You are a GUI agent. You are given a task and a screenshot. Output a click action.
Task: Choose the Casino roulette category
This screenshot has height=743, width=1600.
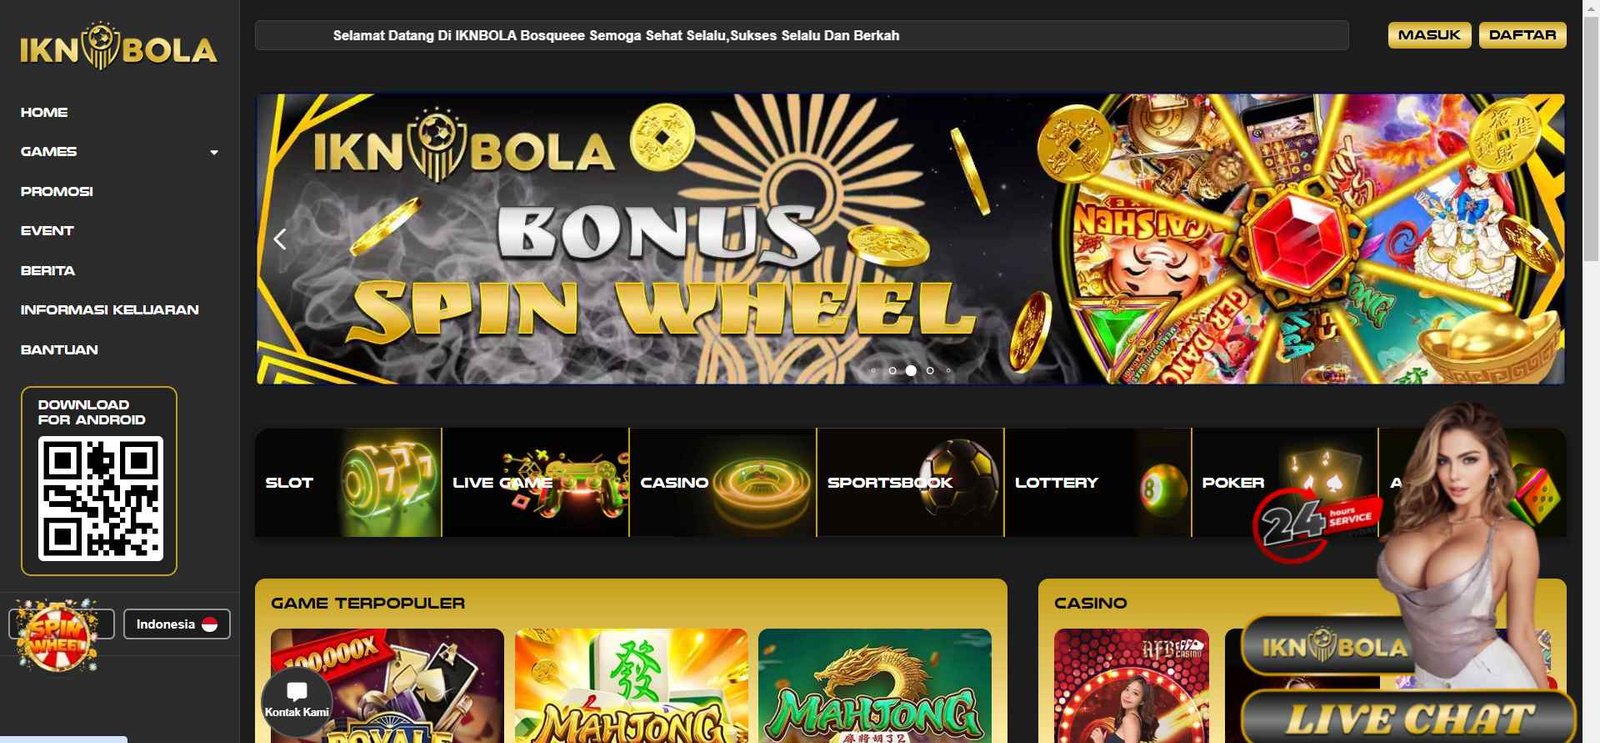pyautogui.click(x=723, y=482)
